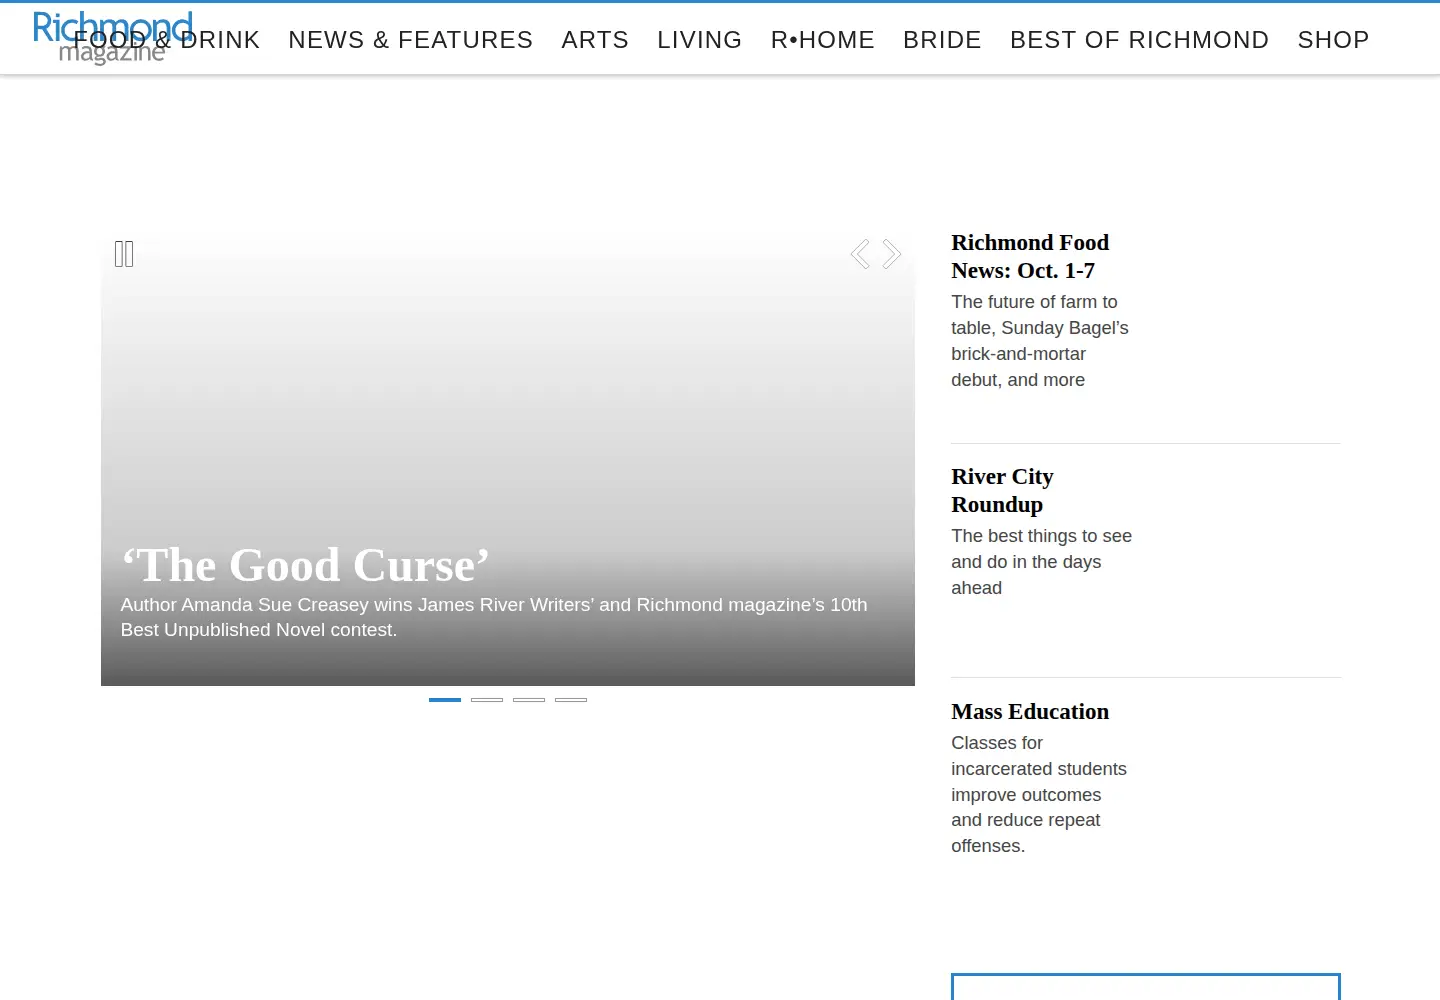Open the Living menu

coord(700,40)
